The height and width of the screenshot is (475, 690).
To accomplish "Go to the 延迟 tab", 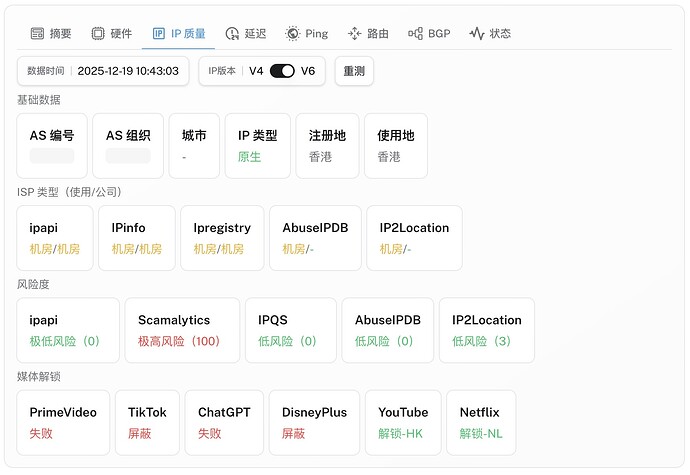I will point(246,33).
